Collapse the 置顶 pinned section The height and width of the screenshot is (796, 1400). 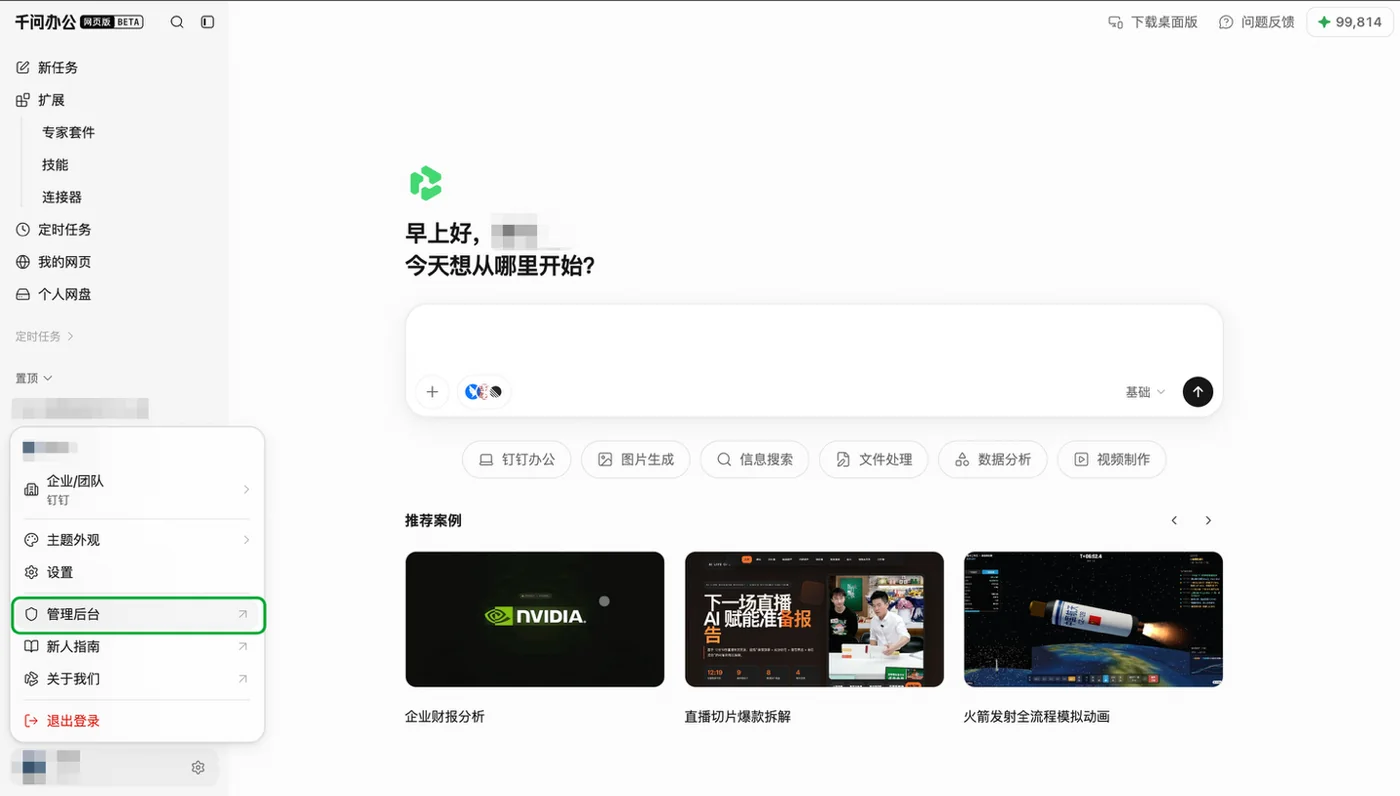pos(34,378)
